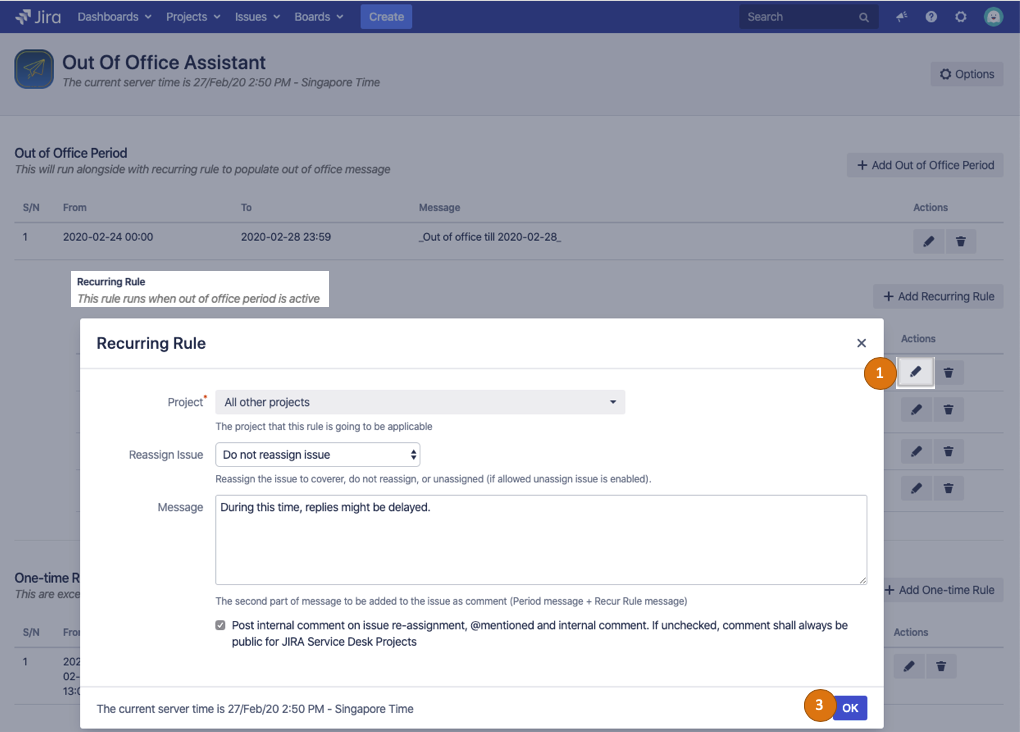The image size is (1020, 732).
Task: Open the notifications megaphone icon
Action: click(901, 17)
